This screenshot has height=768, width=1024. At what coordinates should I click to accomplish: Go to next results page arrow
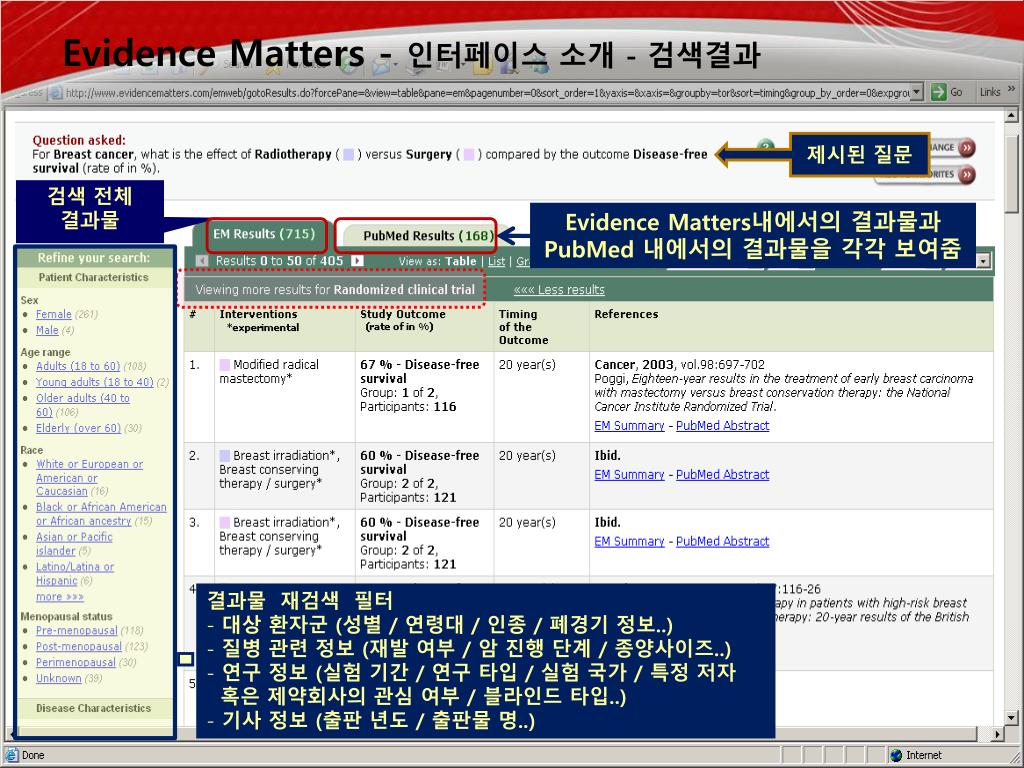click(357, 261)
